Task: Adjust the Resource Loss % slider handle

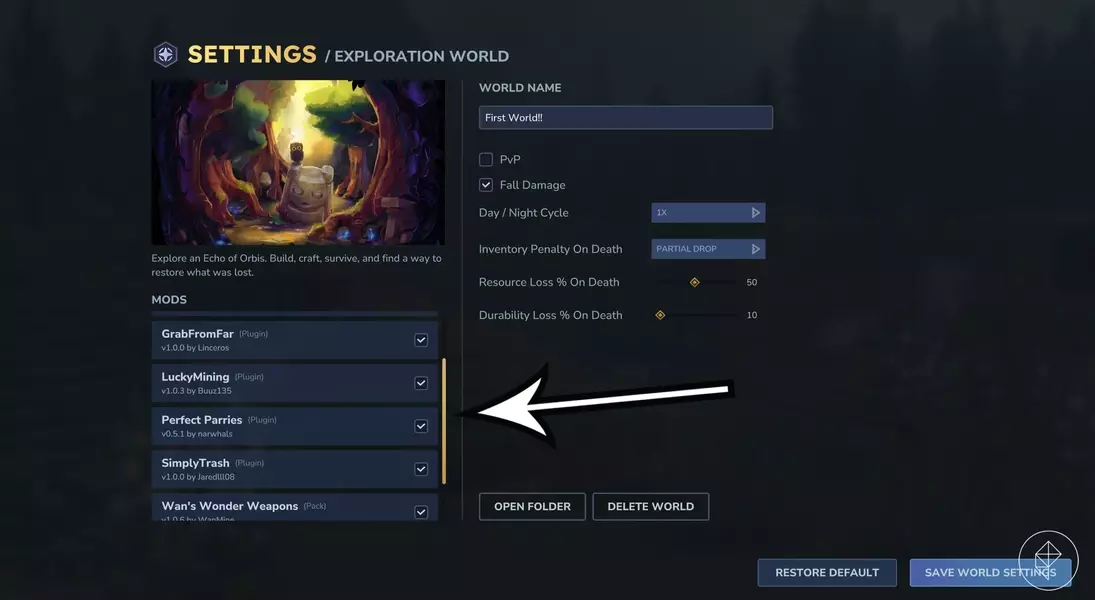Action: pyautogui.click(x=695, y=282)
